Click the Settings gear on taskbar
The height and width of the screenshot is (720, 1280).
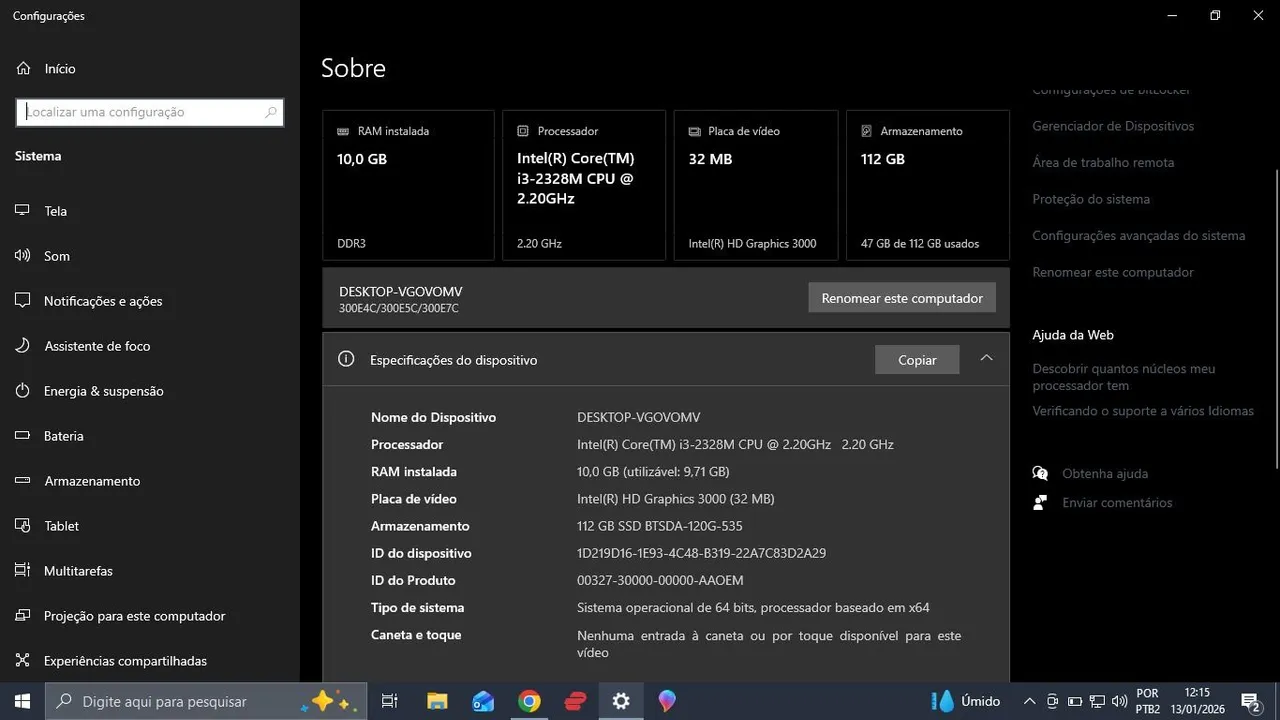[621, 701]
